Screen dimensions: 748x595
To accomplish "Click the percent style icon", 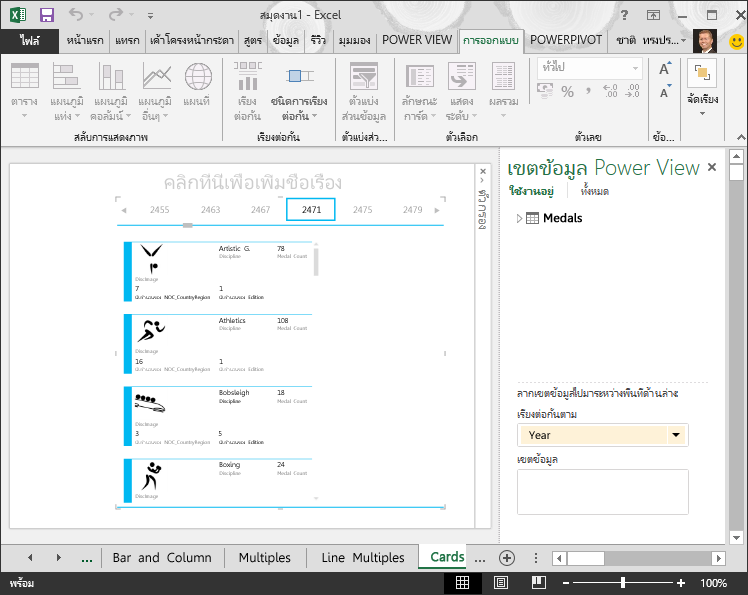I will (567, 91).
